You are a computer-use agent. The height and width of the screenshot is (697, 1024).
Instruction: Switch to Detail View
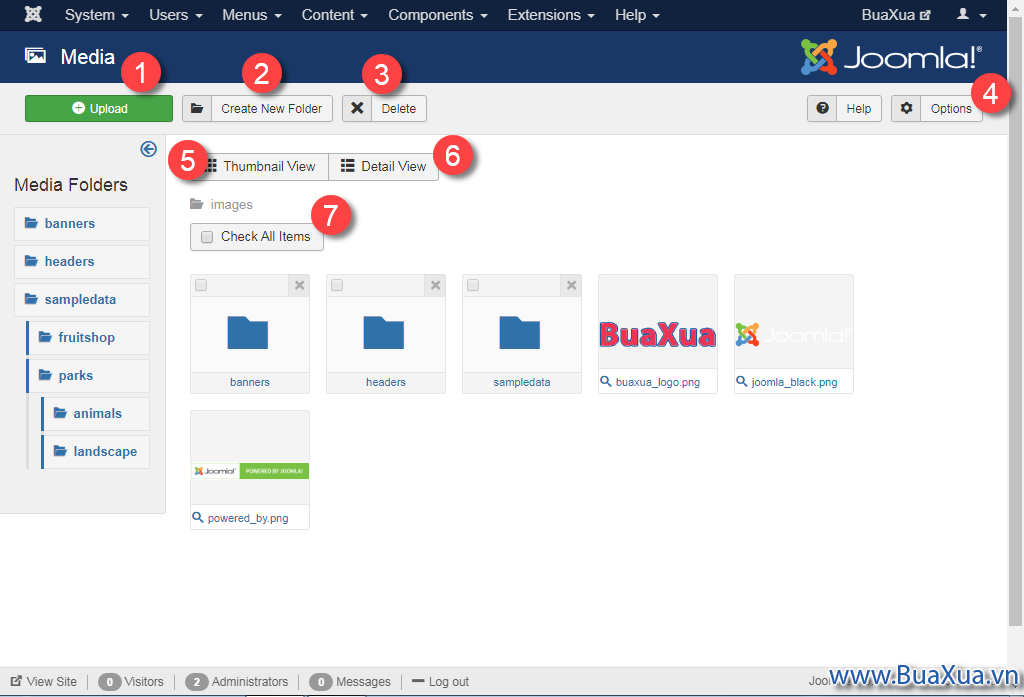click(x=383, y=167)
